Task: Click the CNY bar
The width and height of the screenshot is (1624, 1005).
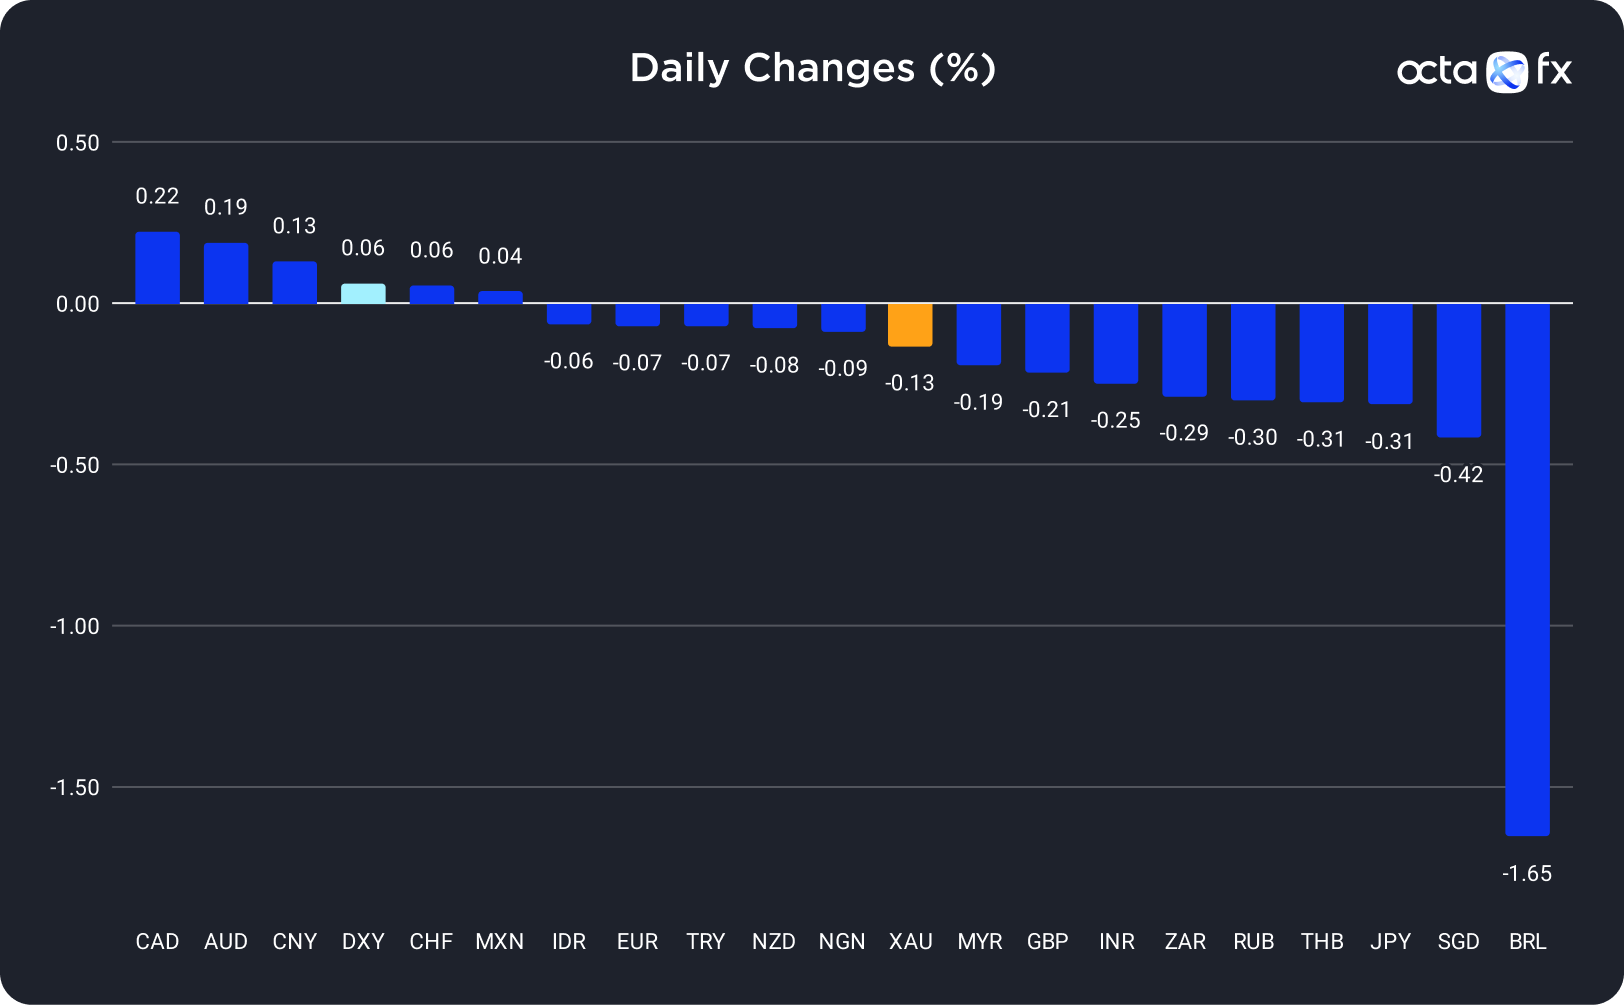Action: 294,283
